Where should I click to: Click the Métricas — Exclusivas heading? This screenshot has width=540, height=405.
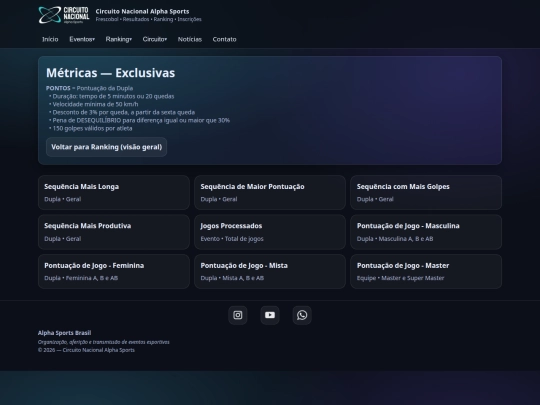click(x=111, y=73)
